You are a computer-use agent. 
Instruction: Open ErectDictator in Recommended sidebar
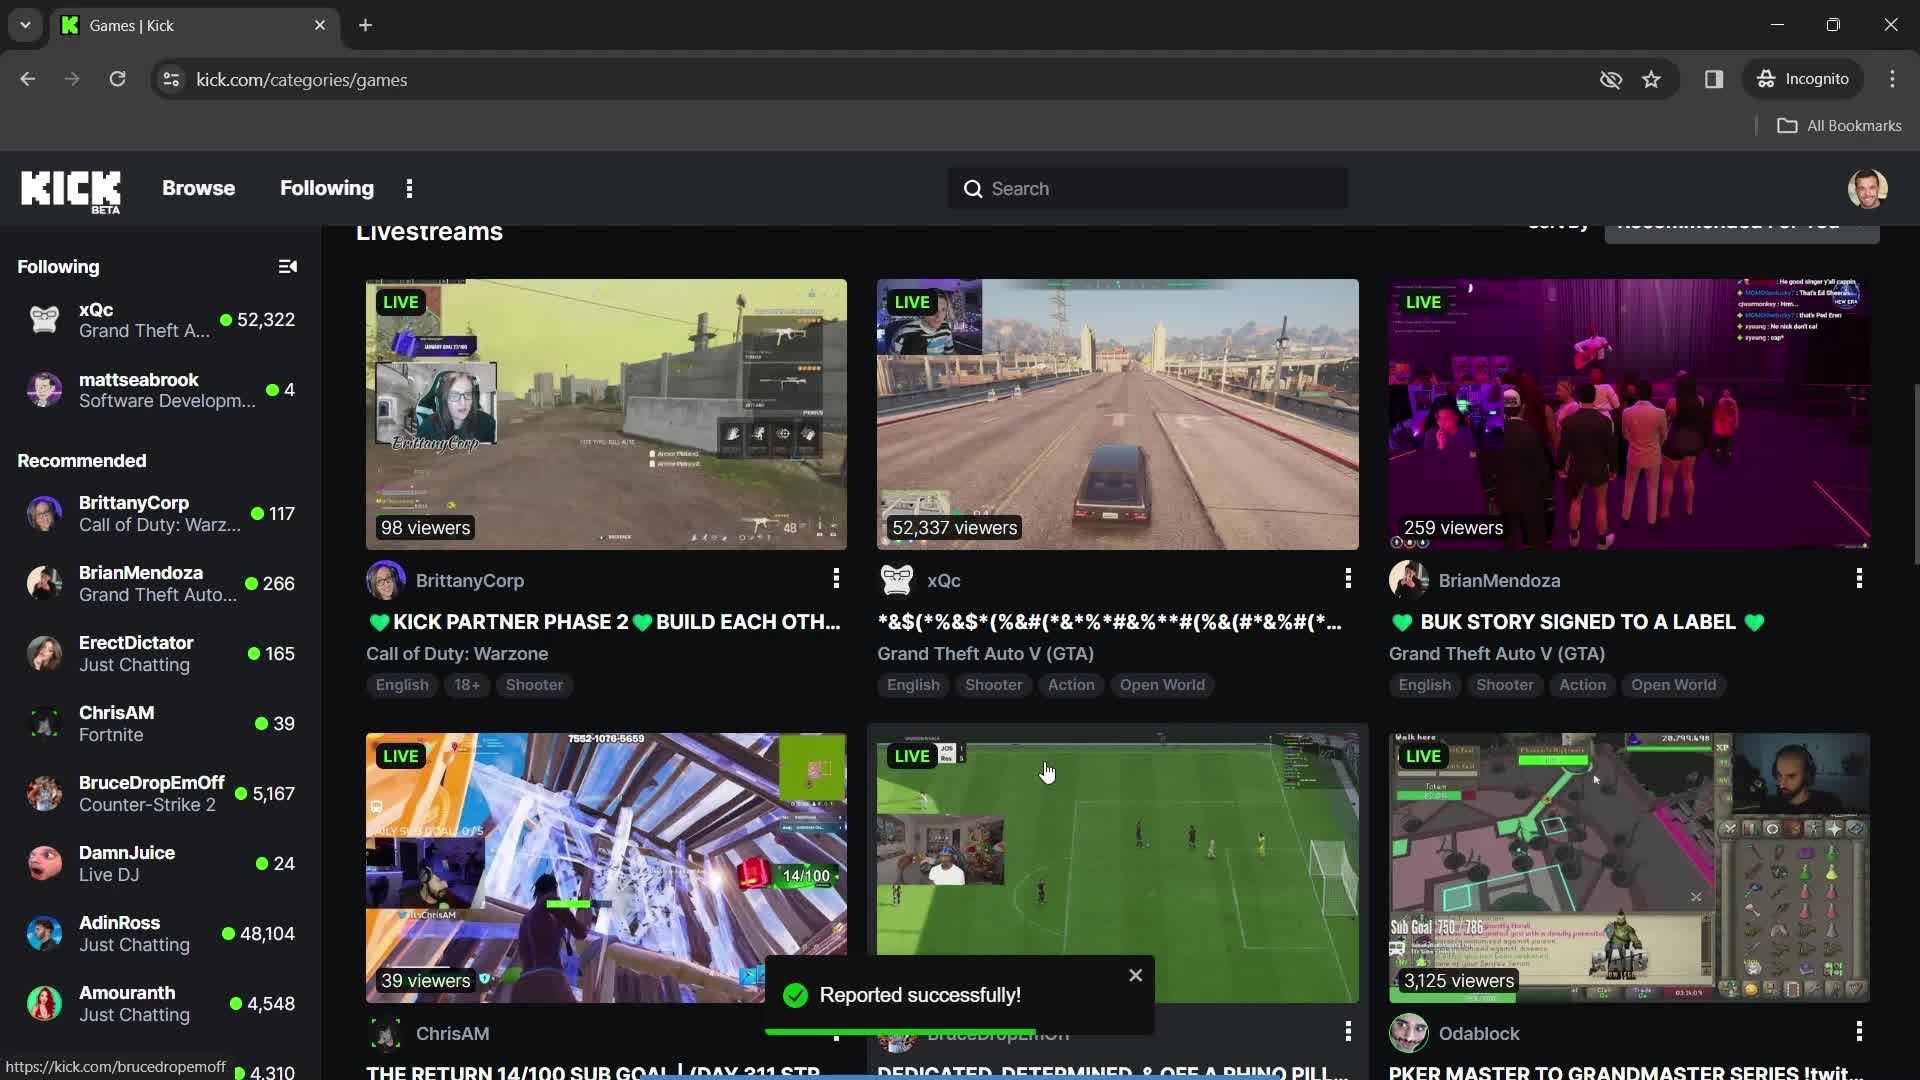(x=160, y=653)
